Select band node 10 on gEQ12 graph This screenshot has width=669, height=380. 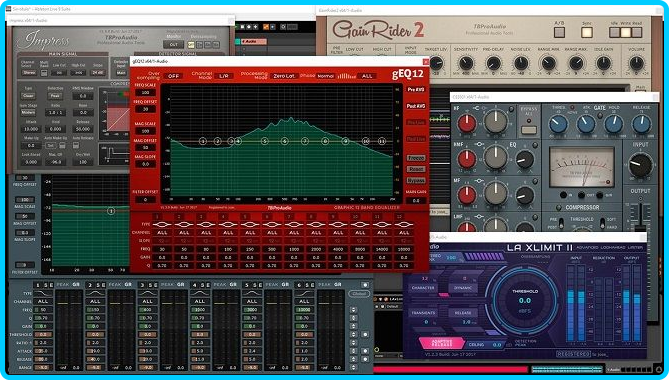pyautogui.click(x=366, y=141)
